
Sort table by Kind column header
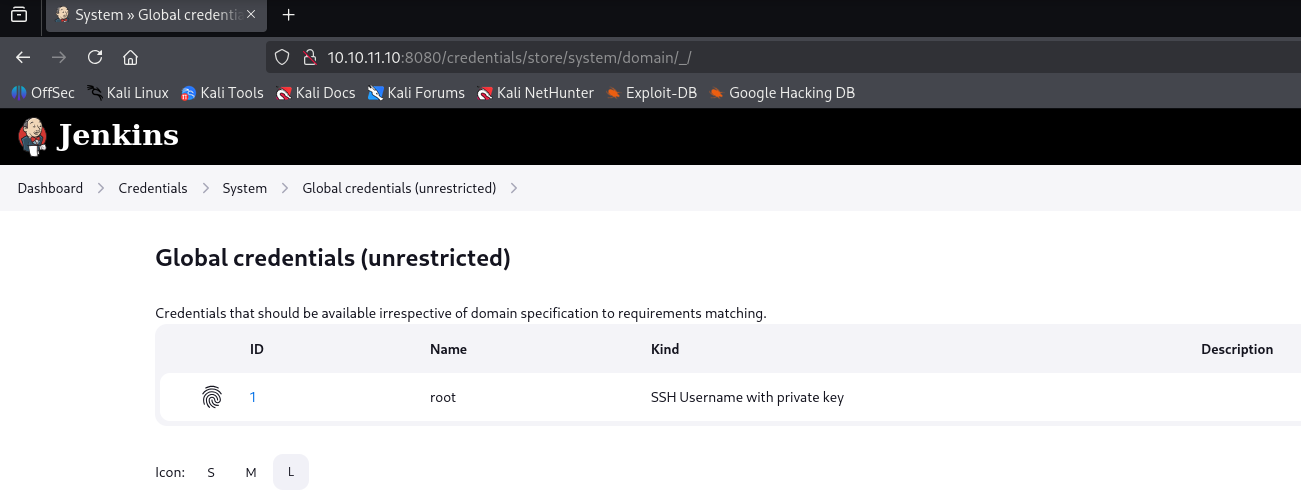(665, 349)
